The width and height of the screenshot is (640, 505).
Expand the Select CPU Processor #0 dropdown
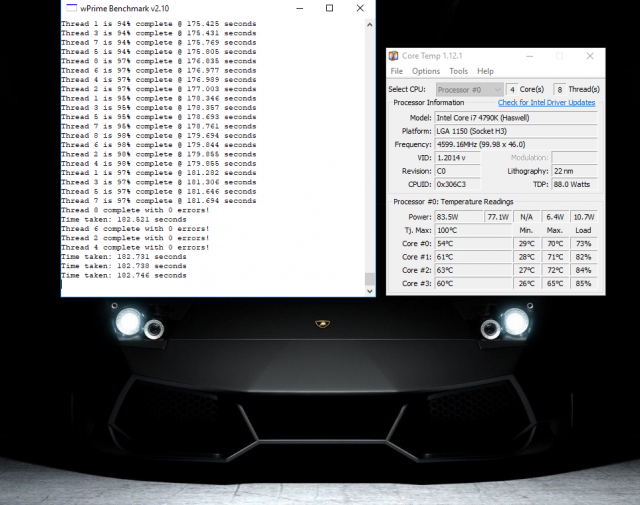468,89
